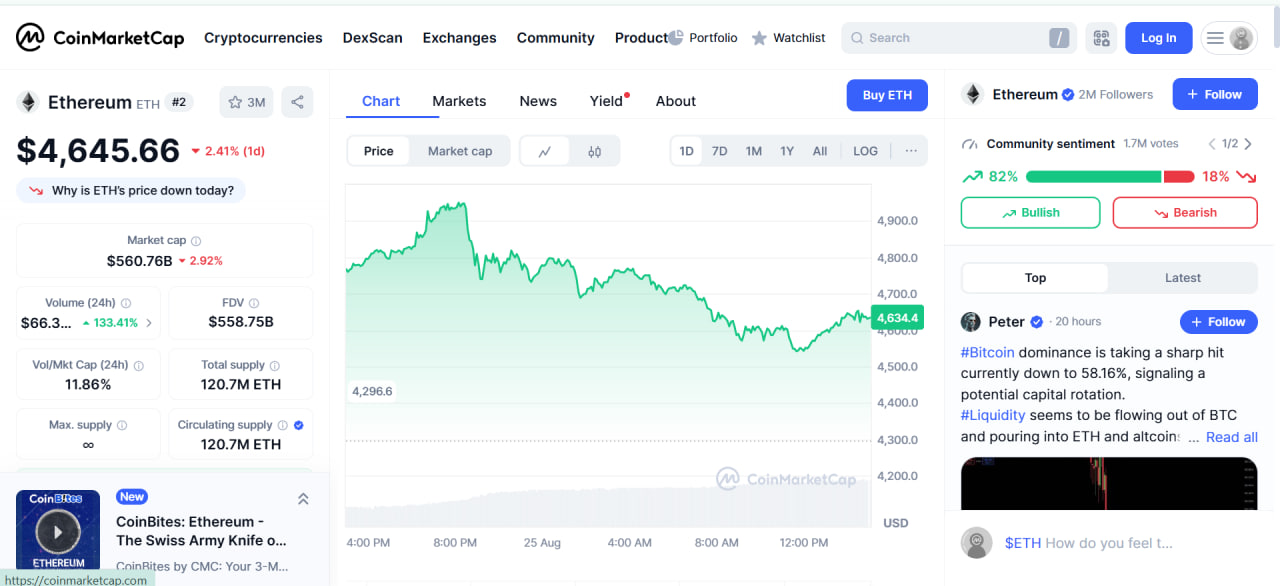Screen dimensions: 1280x586
Task: Click the CoinMarketCap logo
Action: click(100, 38)
